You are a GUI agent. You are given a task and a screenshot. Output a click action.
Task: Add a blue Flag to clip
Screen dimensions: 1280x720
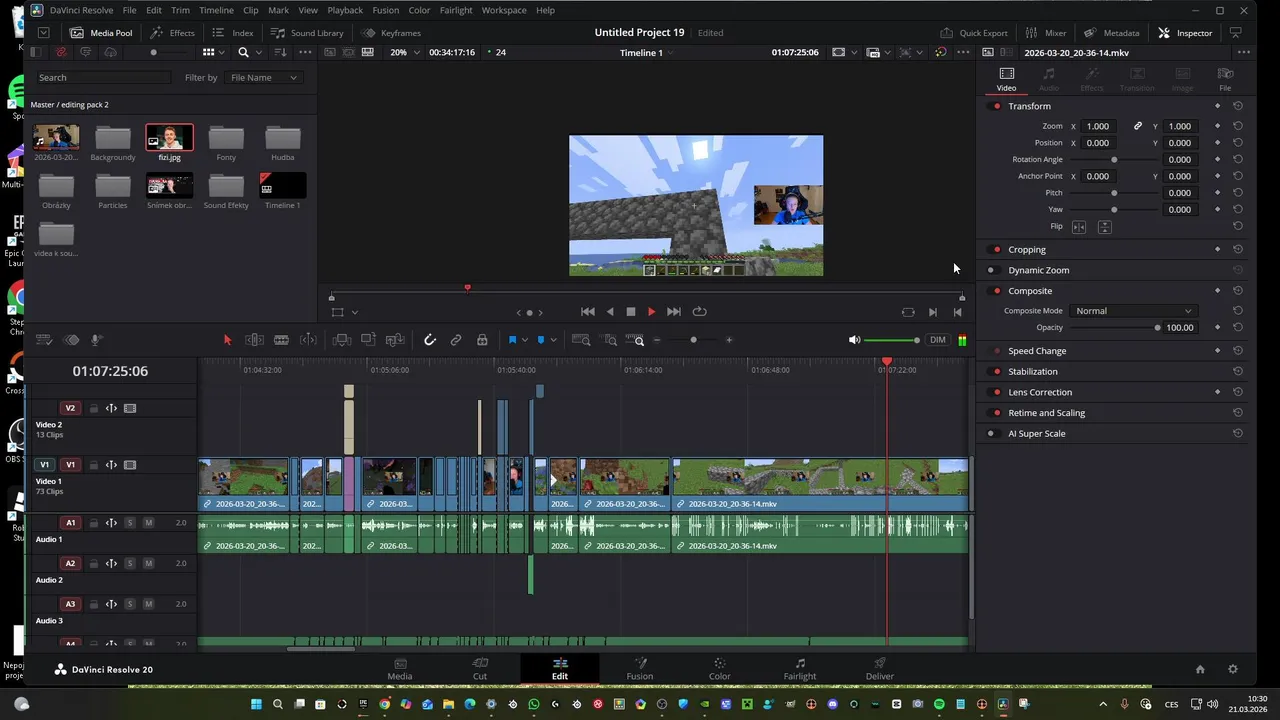512,340
